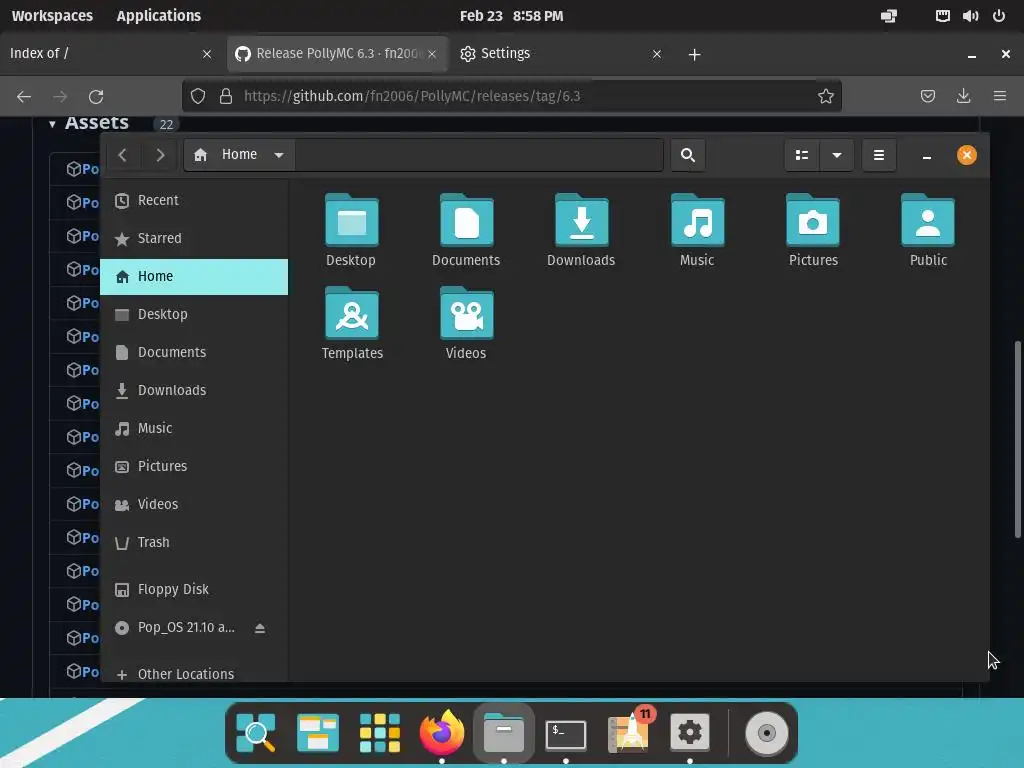Viewport: 1024px width, 768px height.
Task: Open workspaces overview icon in dock
Action: click(318, 733)
